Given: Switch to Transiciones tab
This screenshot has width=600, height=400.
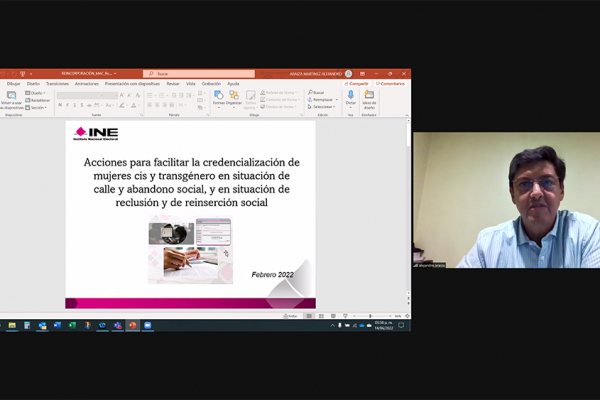Looking at the screenshot, I should tap(57, 83).
